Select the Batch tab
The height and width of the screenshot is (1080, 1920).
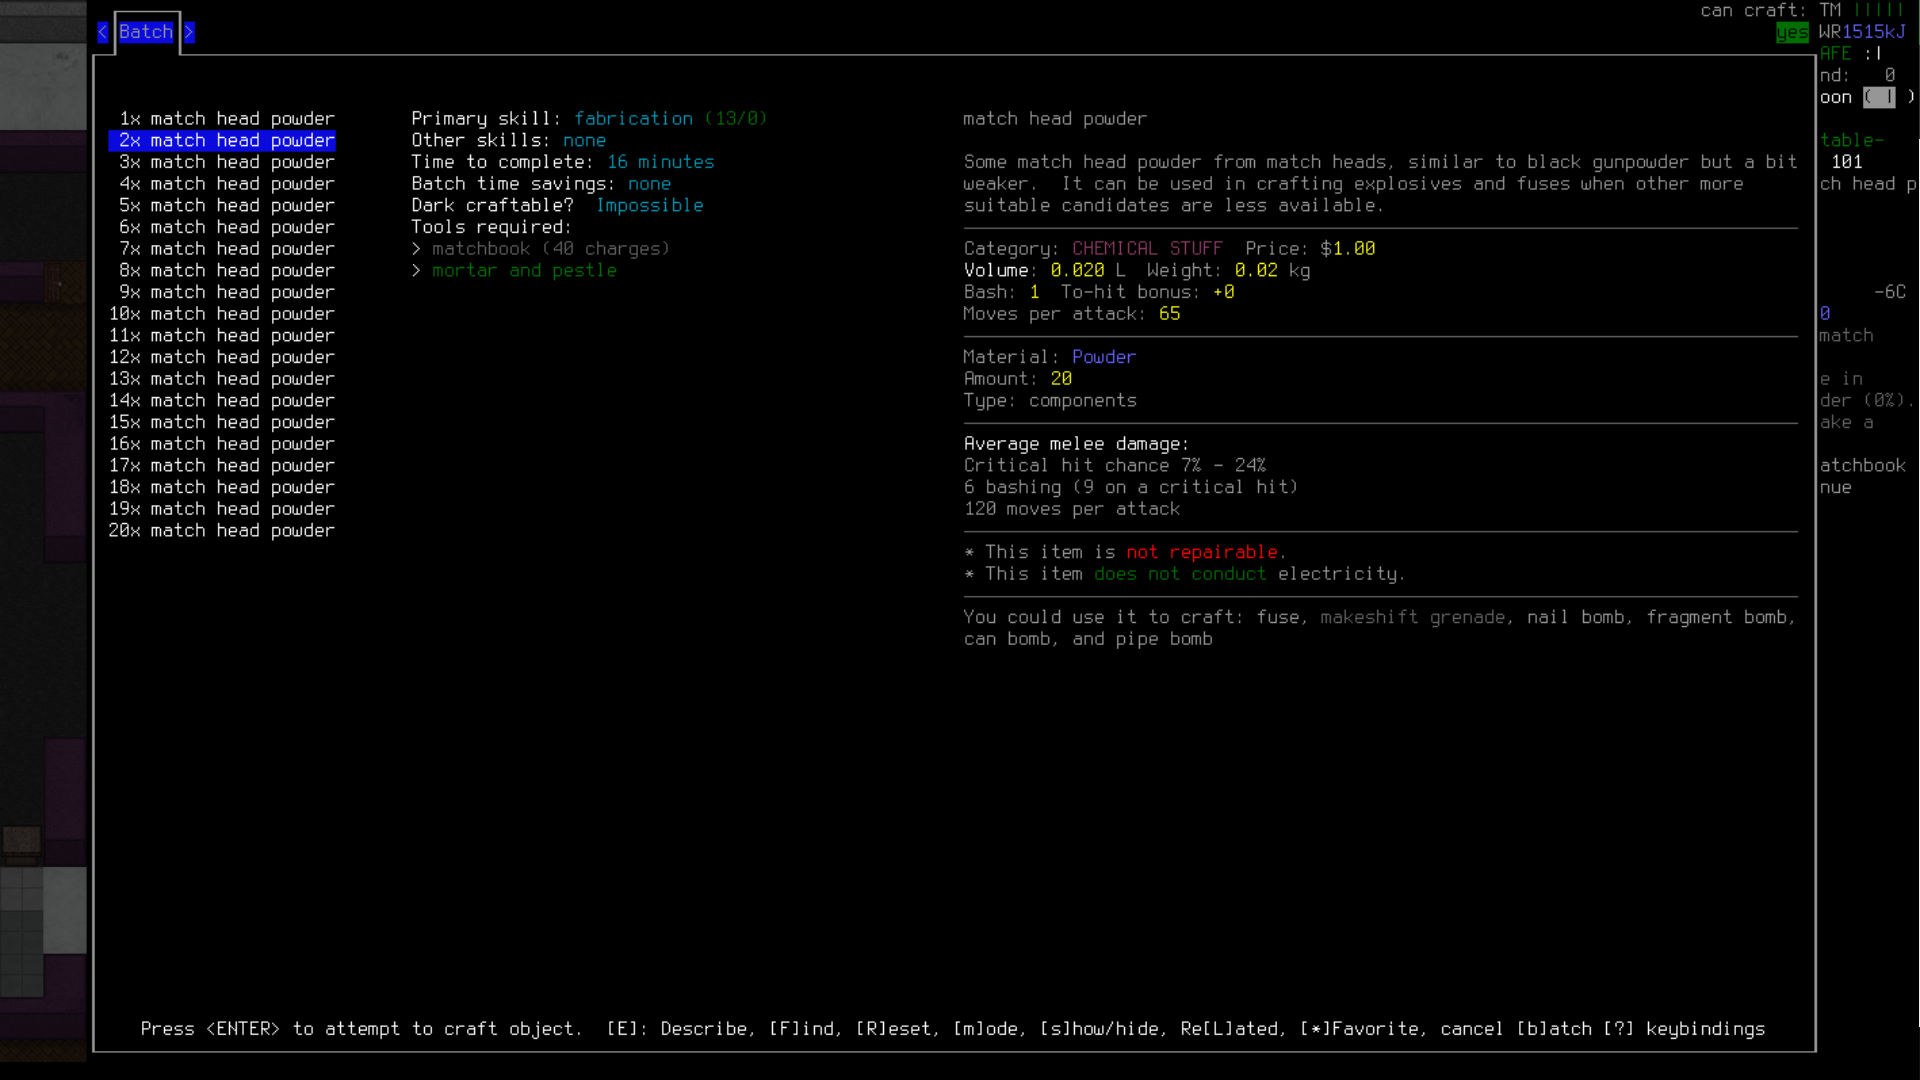(146, 32)
